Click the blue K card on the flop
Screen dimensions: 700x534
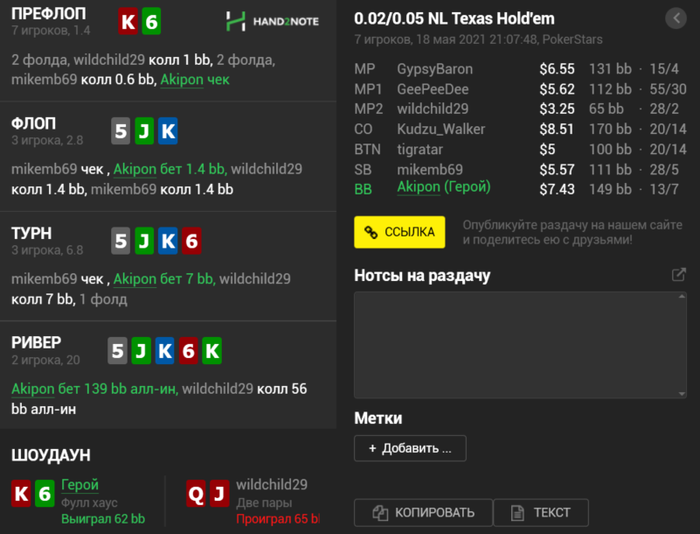168,131
